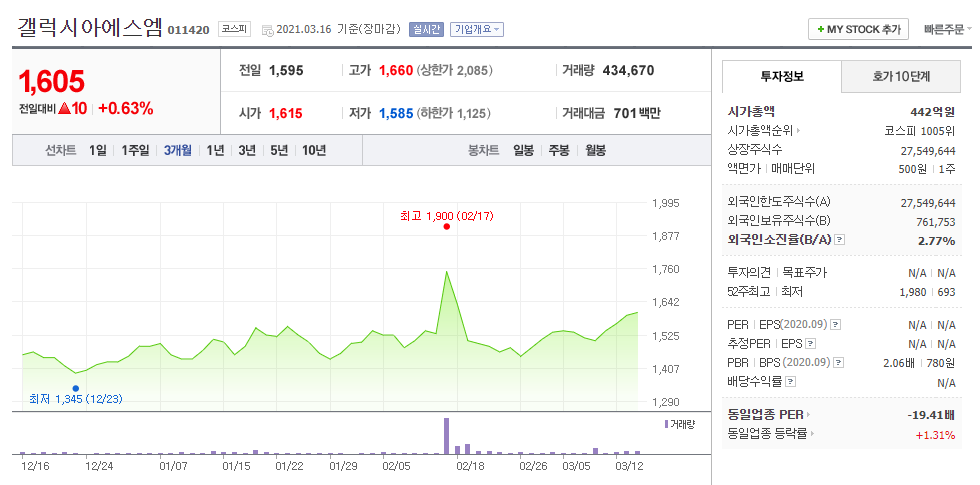The width and height of the screenshot is (980, 485).
Task: Expand arrow beside 동일업종 등락률
Action: pos(813,433)
